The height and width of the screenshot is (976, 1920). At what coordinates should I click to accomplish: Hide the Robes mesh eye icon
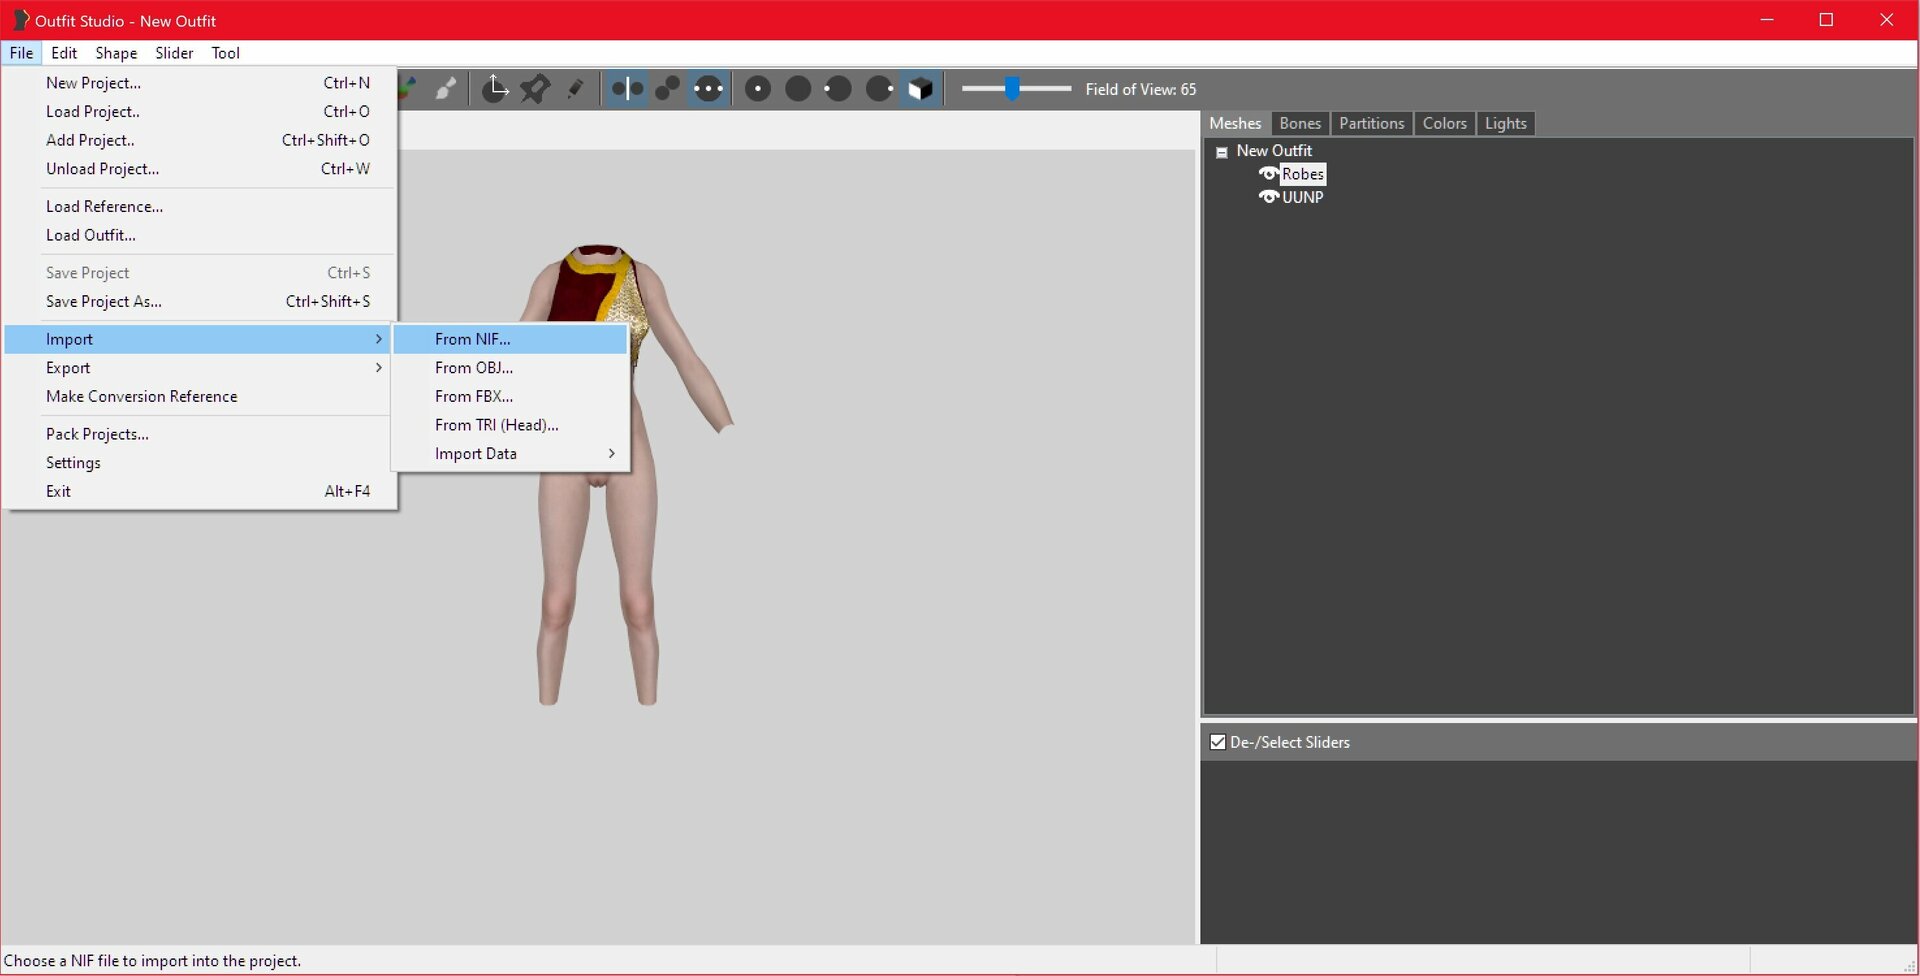click(1268, 174)
